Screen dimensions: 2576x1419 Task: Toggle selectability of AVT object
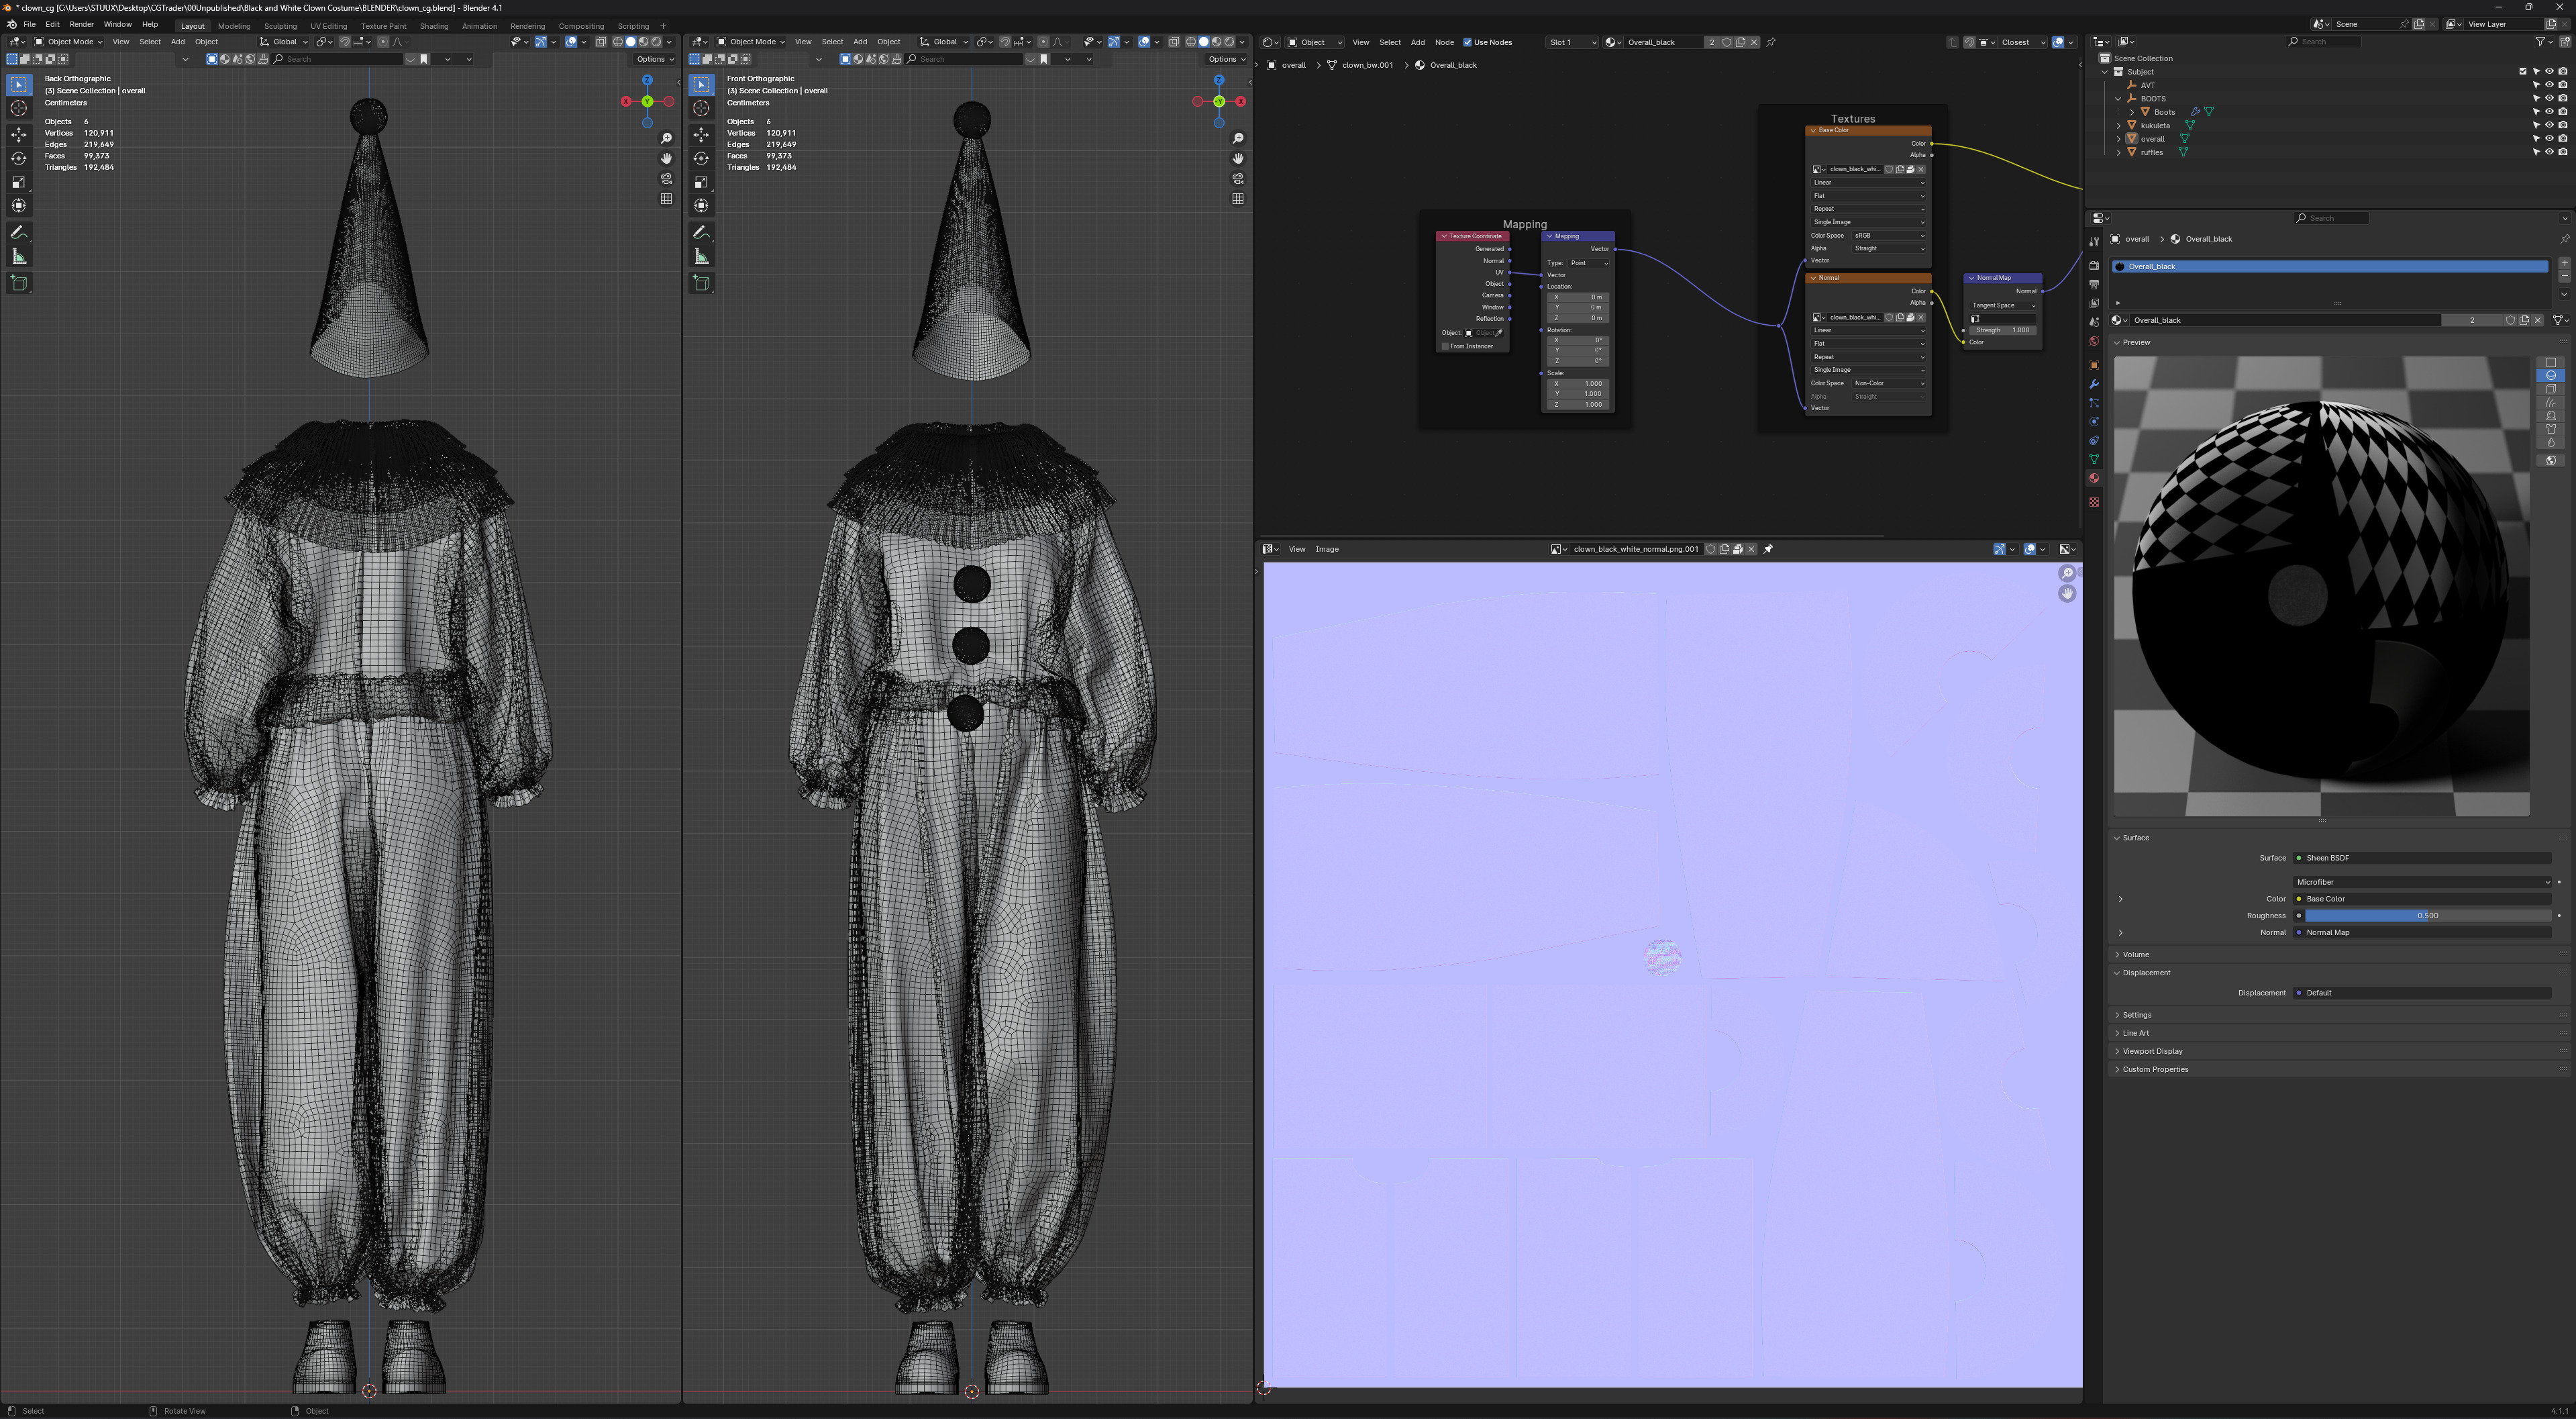pyautogui.click(x=2536, y=85)
